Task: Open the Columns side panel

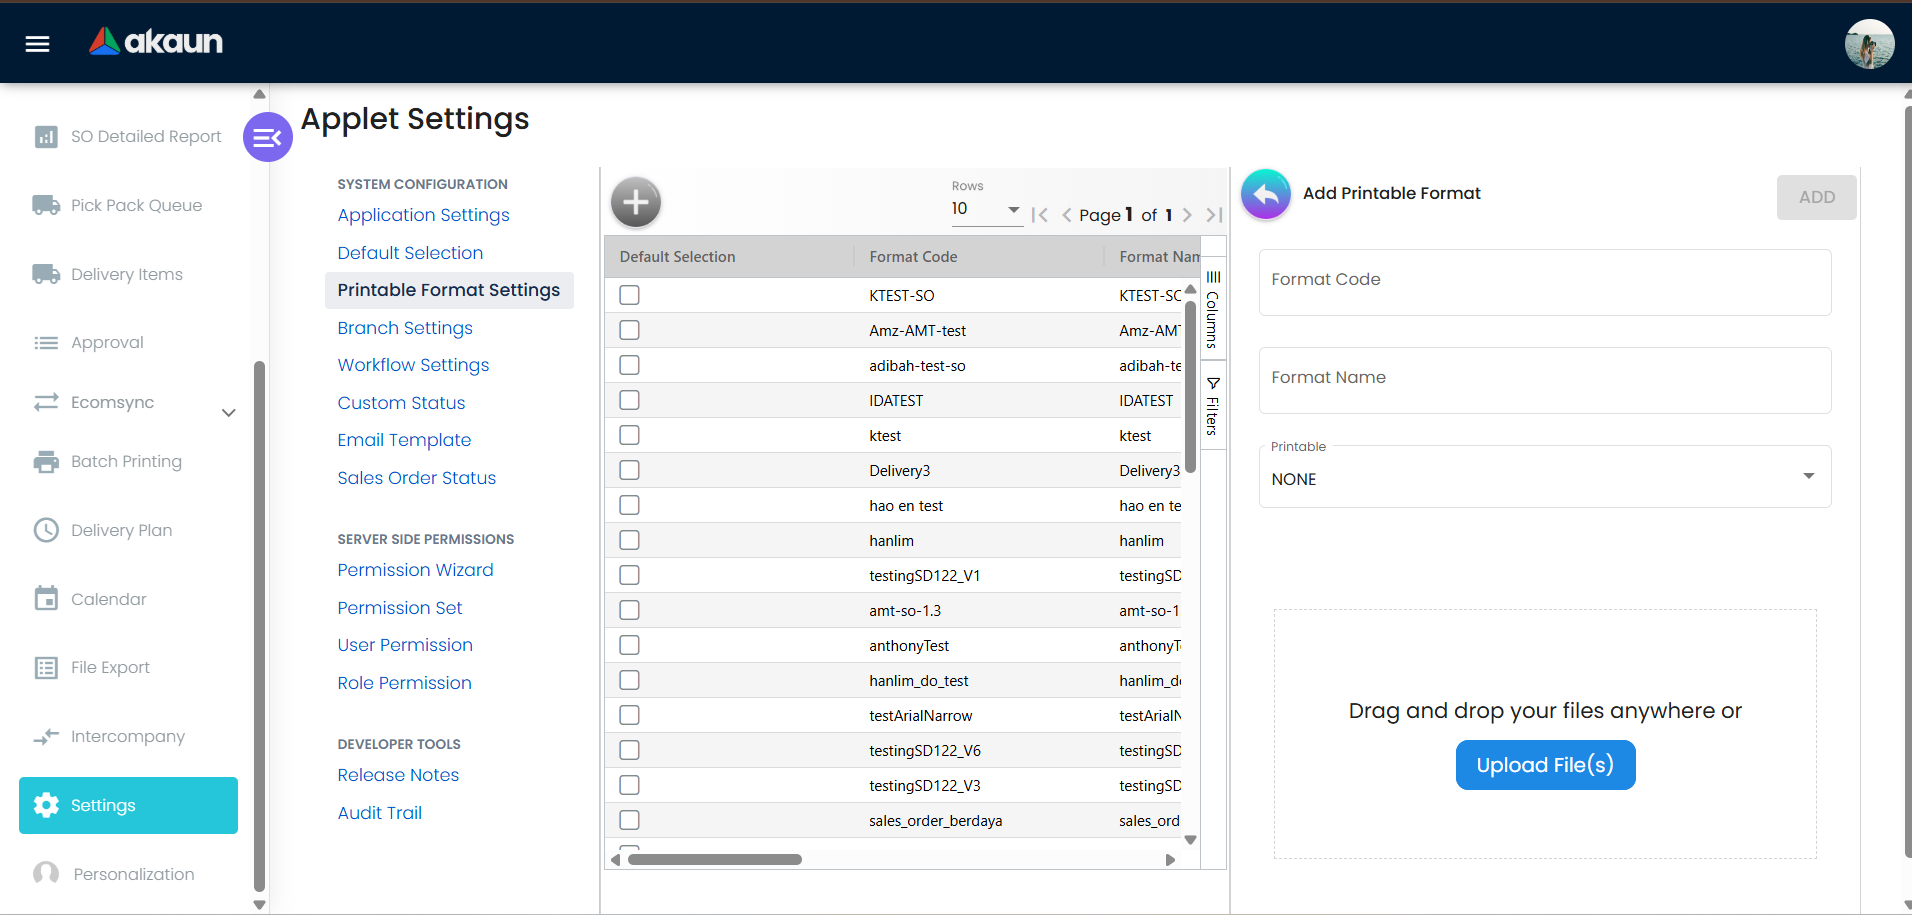Action: (x=1212, y=309)
